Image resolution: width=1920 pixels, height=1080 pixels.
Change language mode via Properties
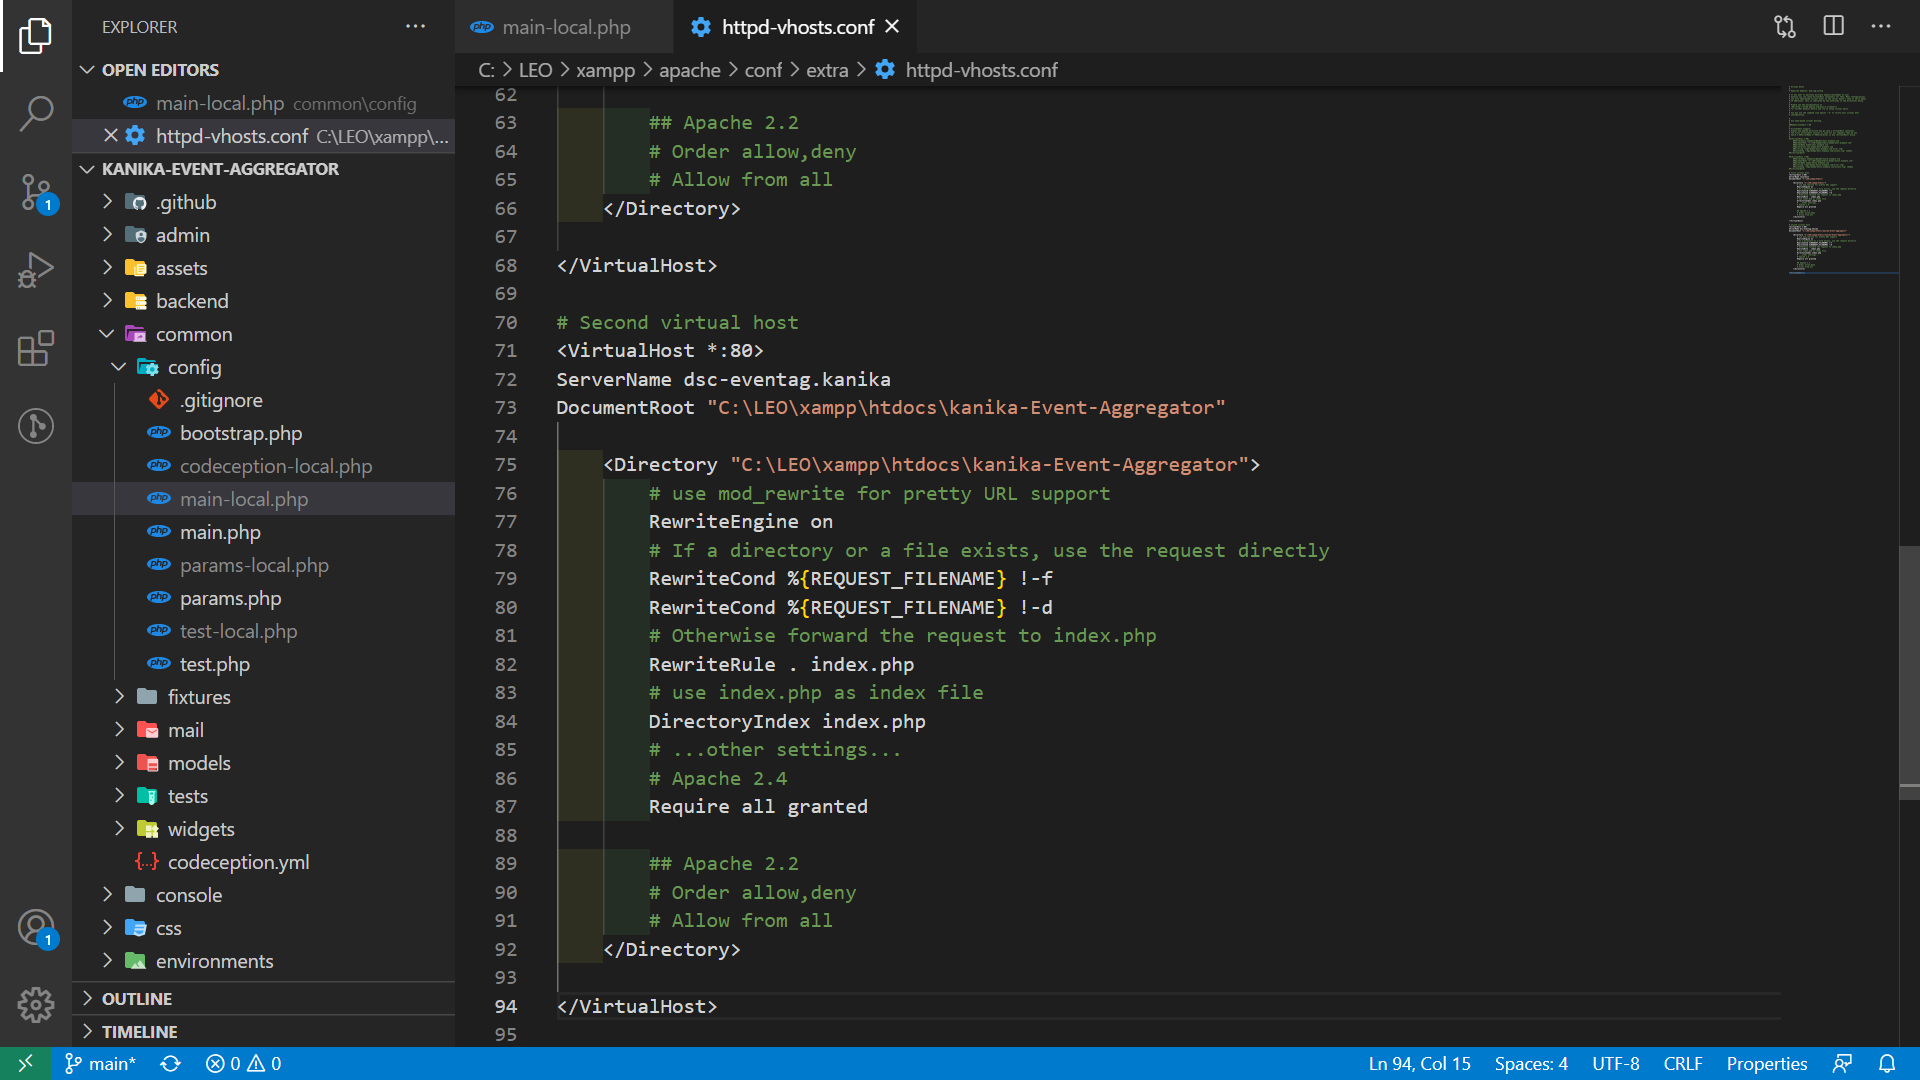click(1767, 1063)
